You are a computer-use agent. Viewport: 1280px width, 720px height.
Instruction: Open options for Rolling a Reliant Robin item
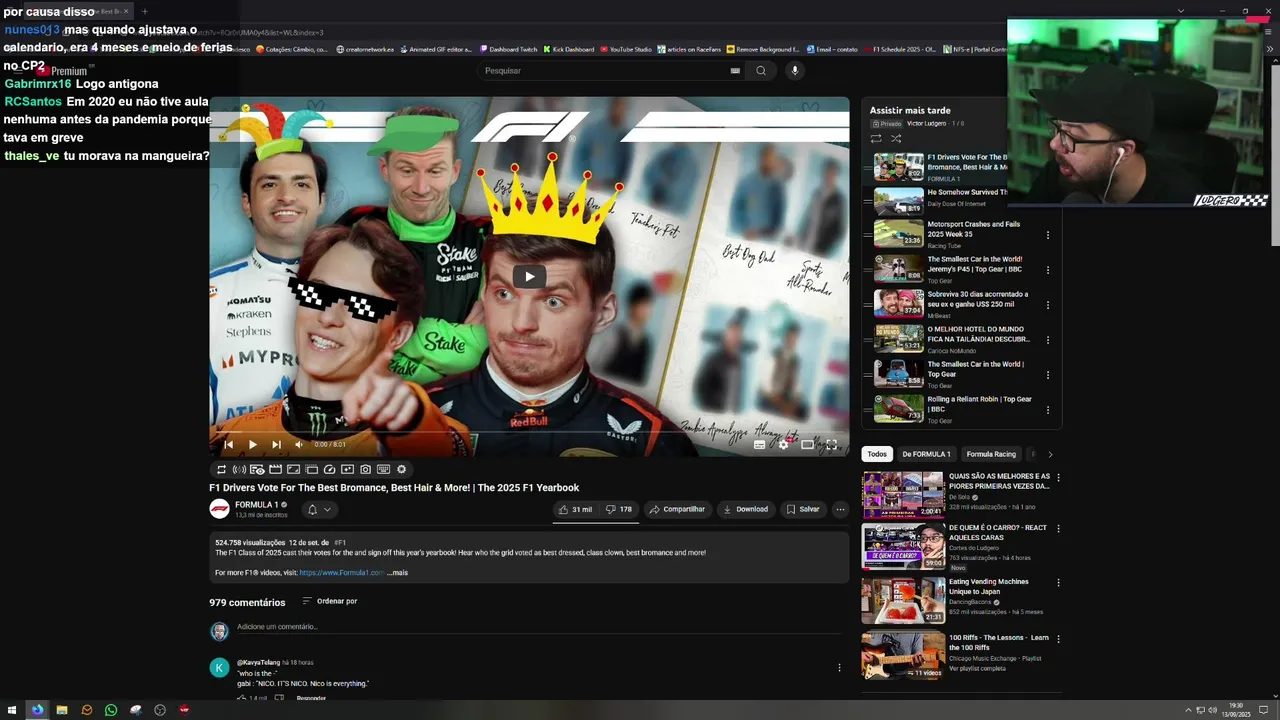[x=1048, y=410]
